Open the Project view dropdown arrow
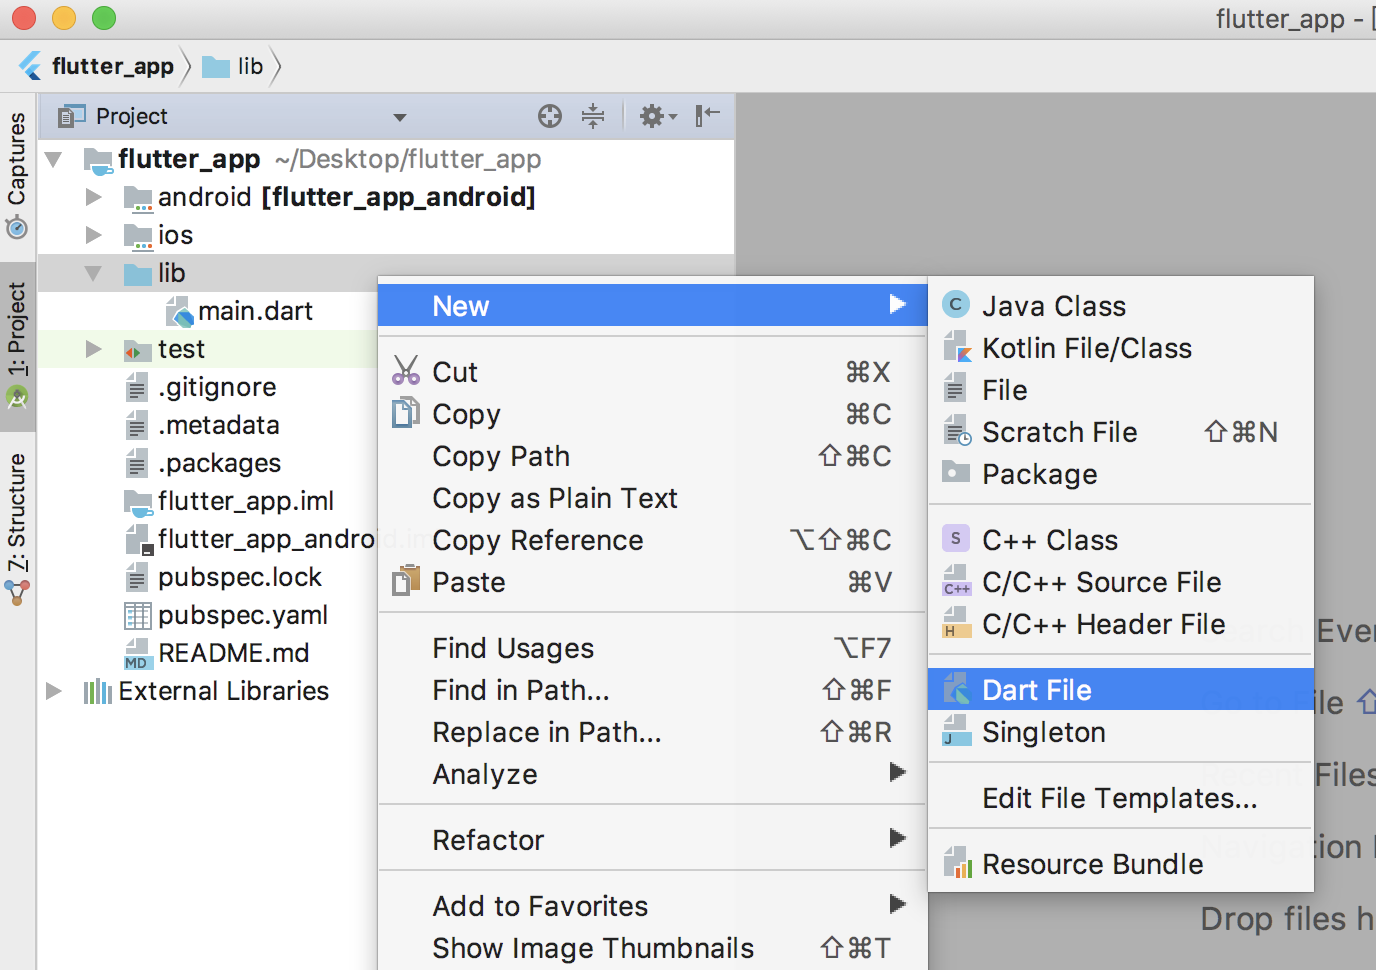Viewport: 1376px width, 970px height. click(400, 118)
